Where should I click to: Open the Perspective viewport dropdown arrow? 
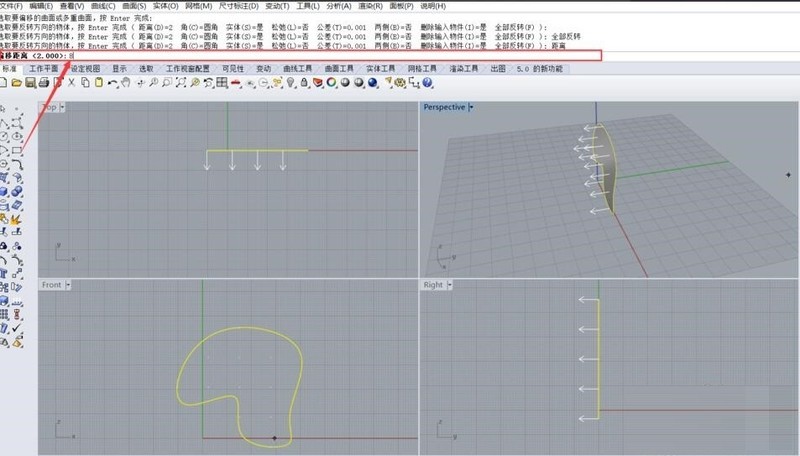[x=471, y=107]
